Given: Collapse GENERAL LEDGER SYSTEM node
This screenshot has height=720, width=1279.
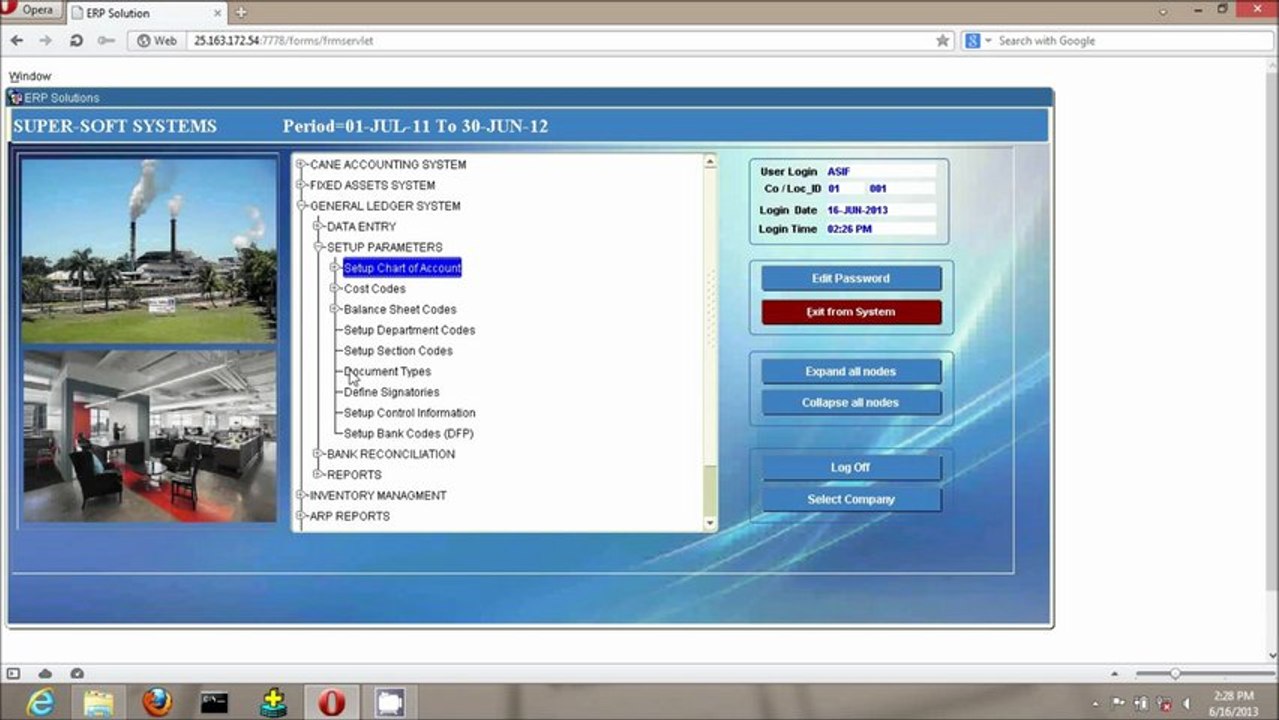Looking at the screenshot, I should pos(301,206).
